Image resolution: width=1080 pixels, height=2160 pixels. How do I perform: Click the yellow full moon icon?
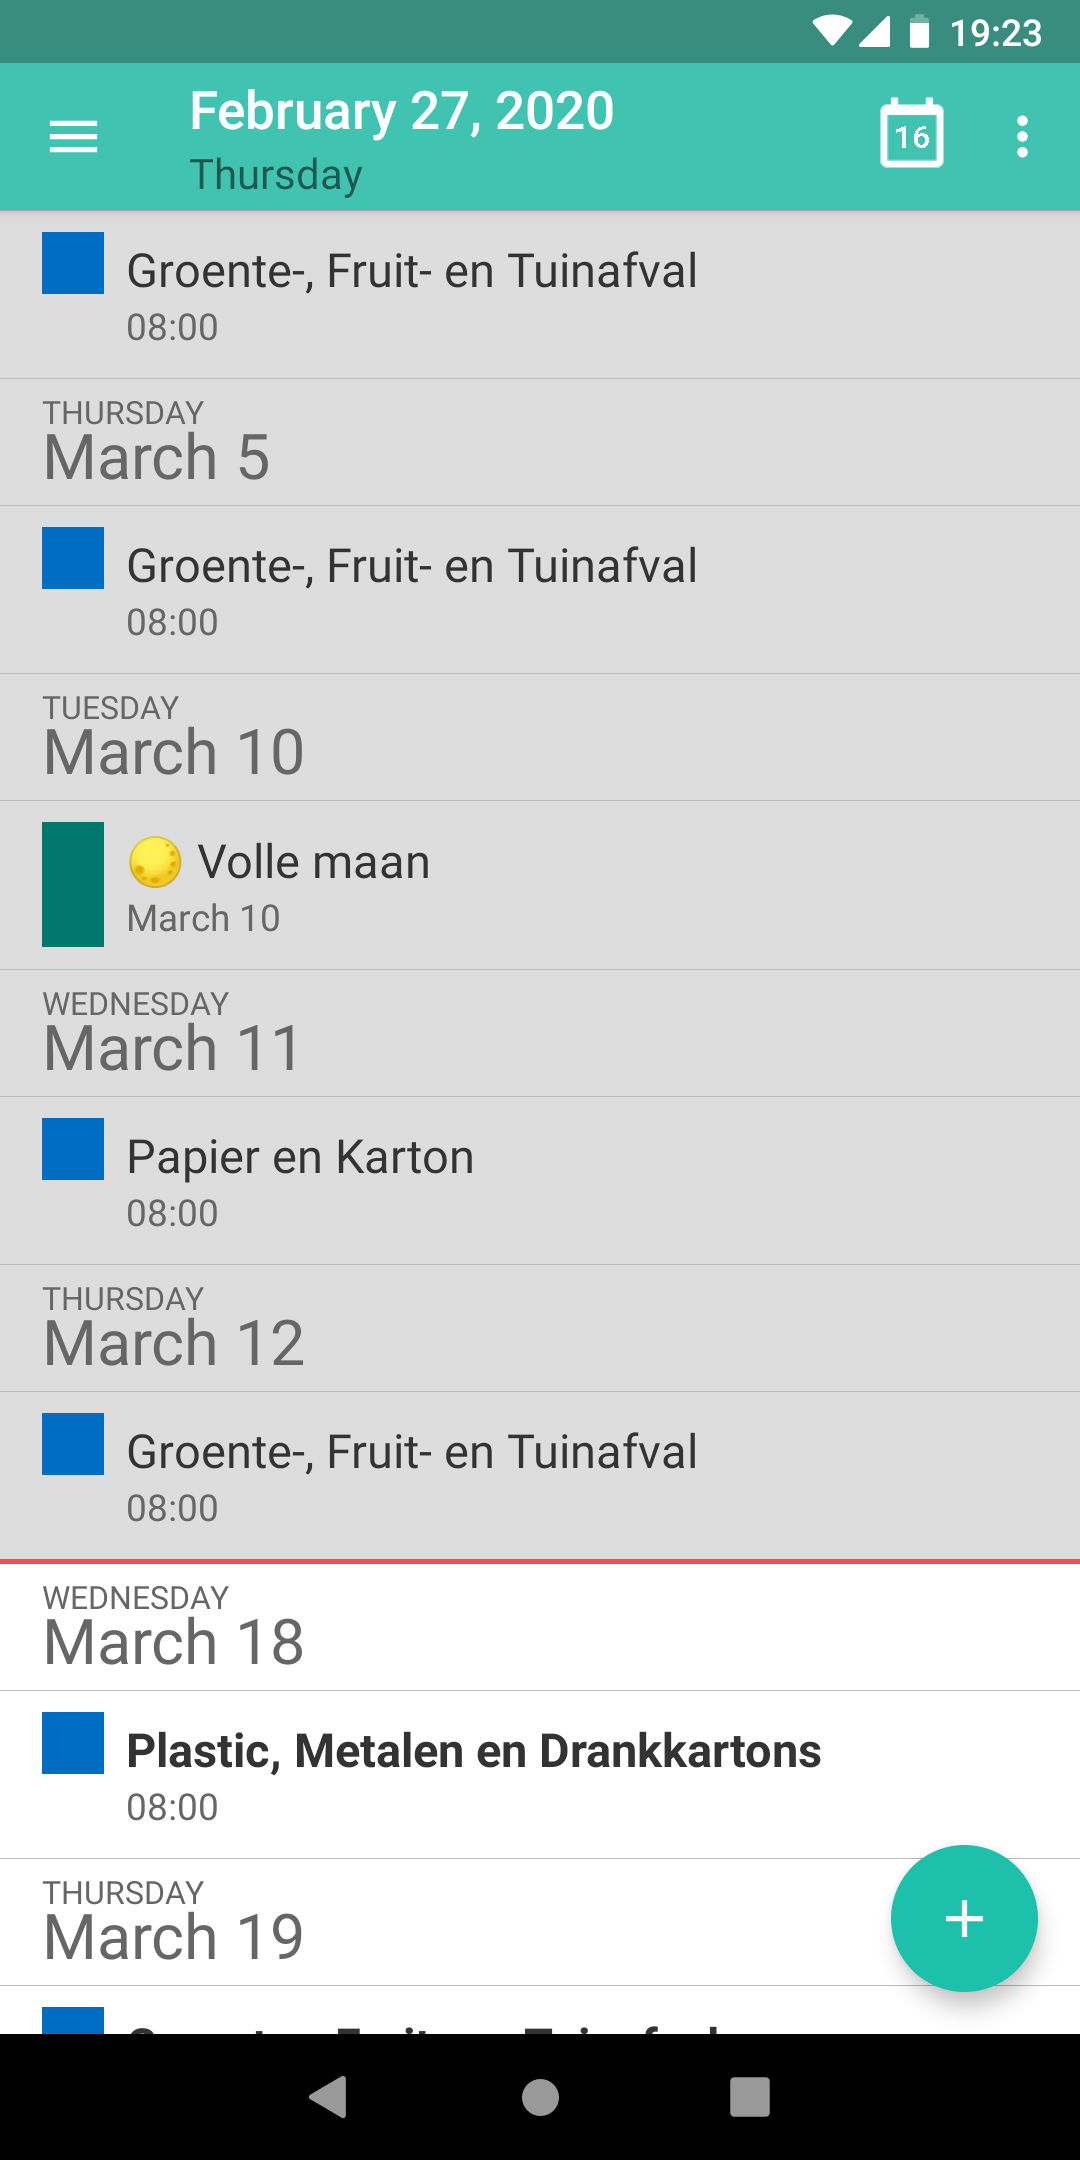tap(155, 862)
